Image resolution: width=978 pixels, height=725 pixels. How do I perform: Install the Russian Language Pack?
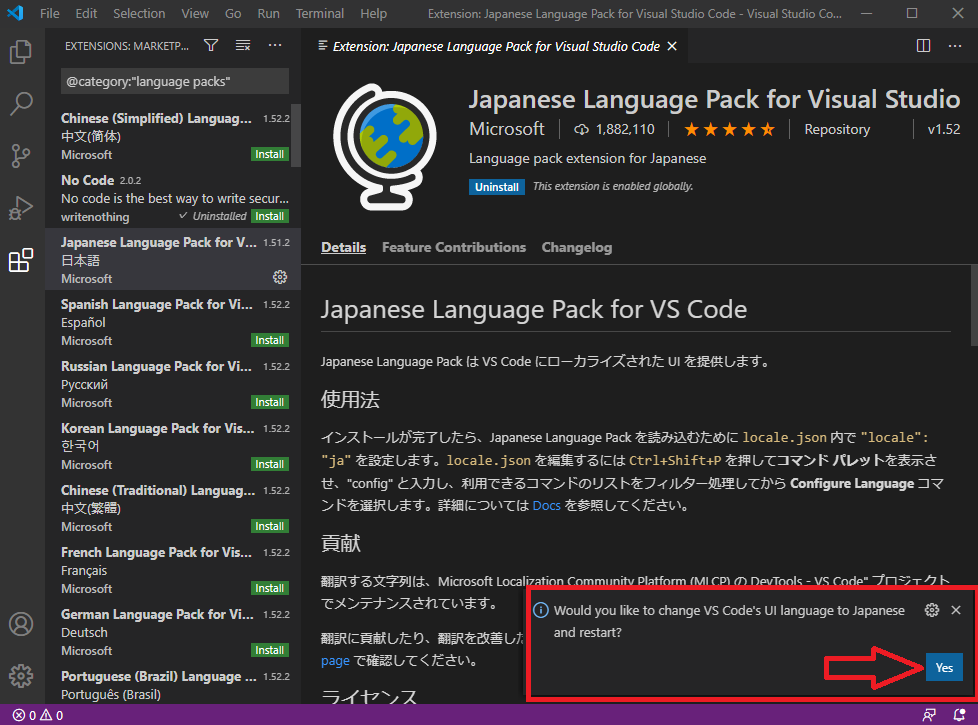click(269, 402)
